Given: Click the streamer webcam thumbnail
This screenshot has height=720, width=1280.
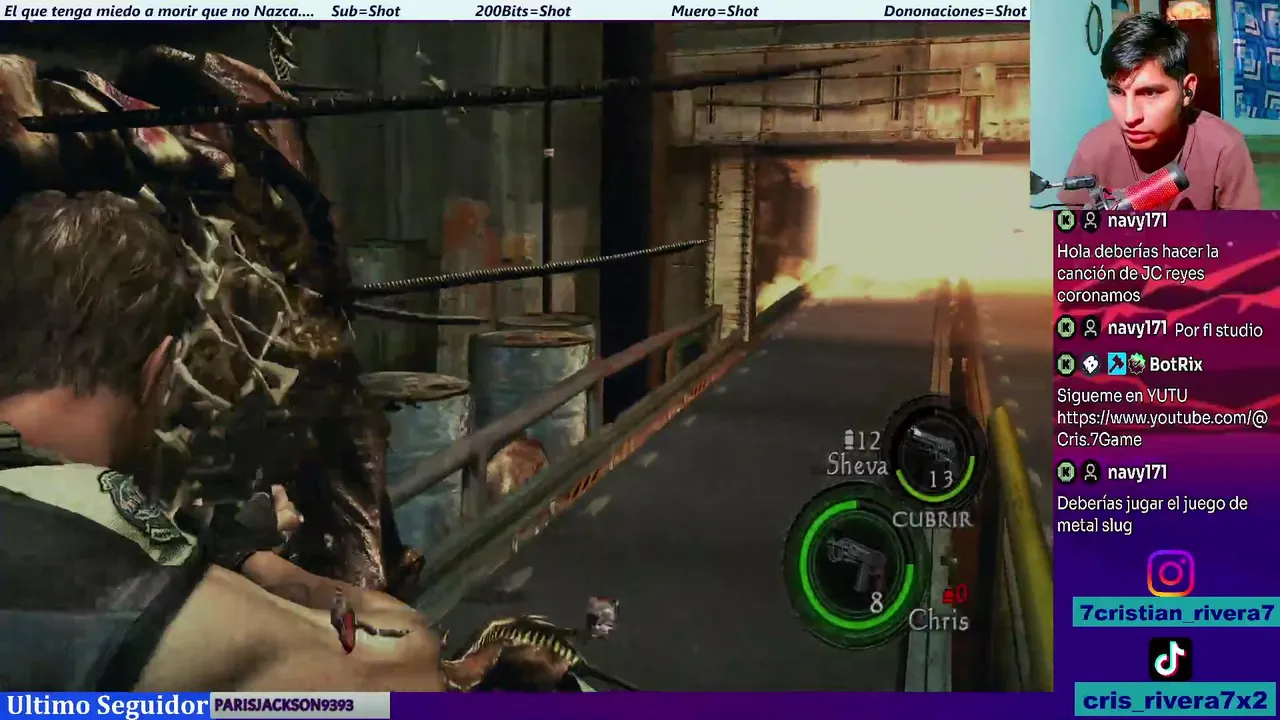Looking at the screenshot, I should [x=1155, y=104].
